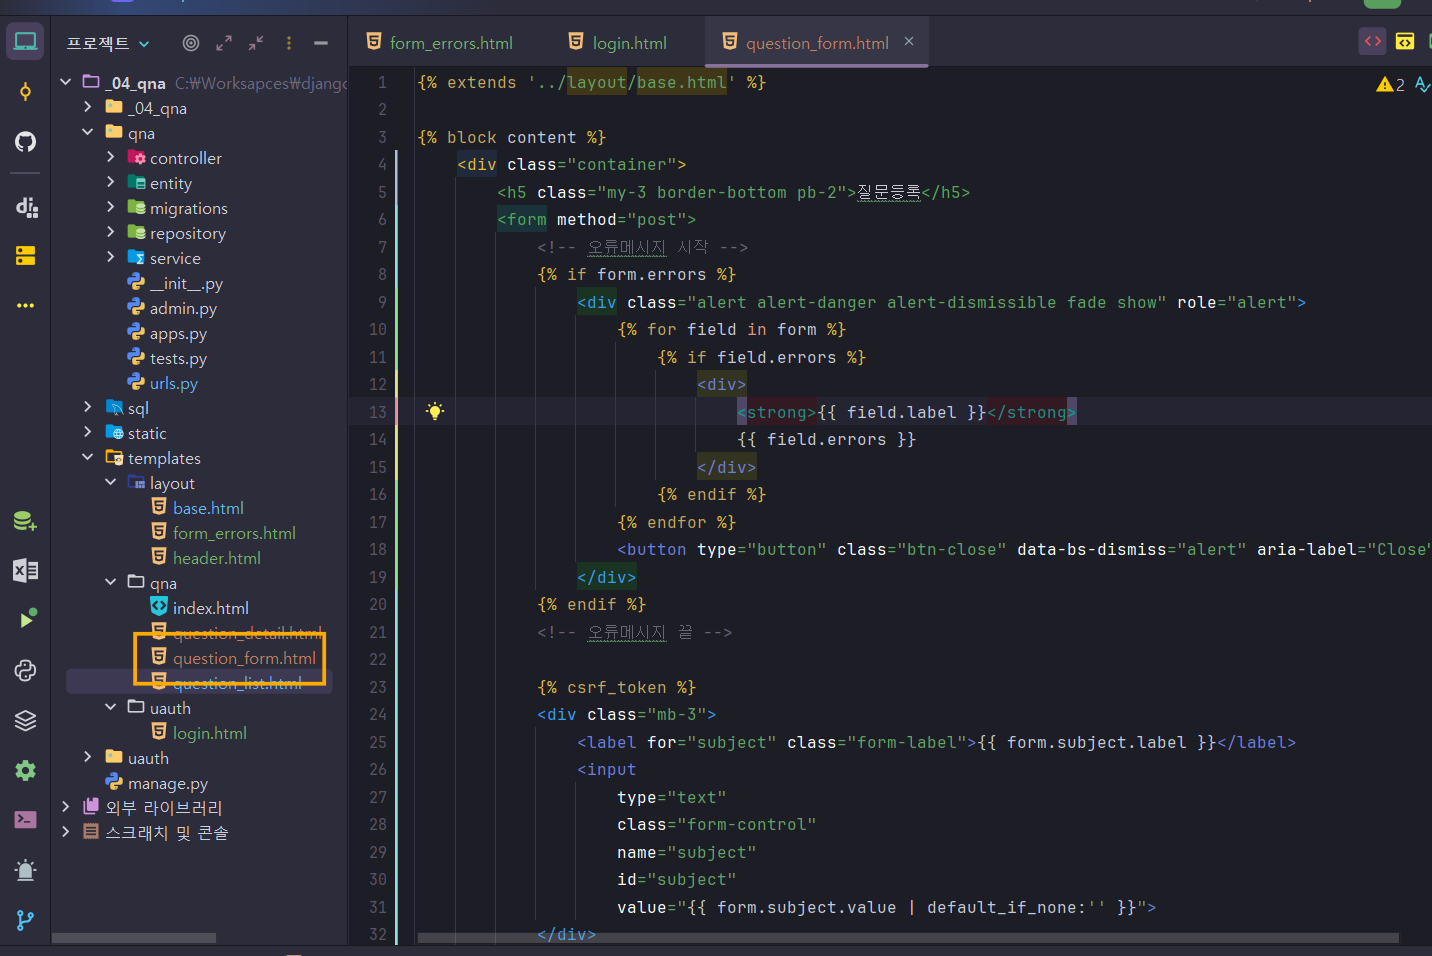This screenshot has height=956, width=1432.
Task: Collapse the _04_qna root folder
Action: point(66,82)
